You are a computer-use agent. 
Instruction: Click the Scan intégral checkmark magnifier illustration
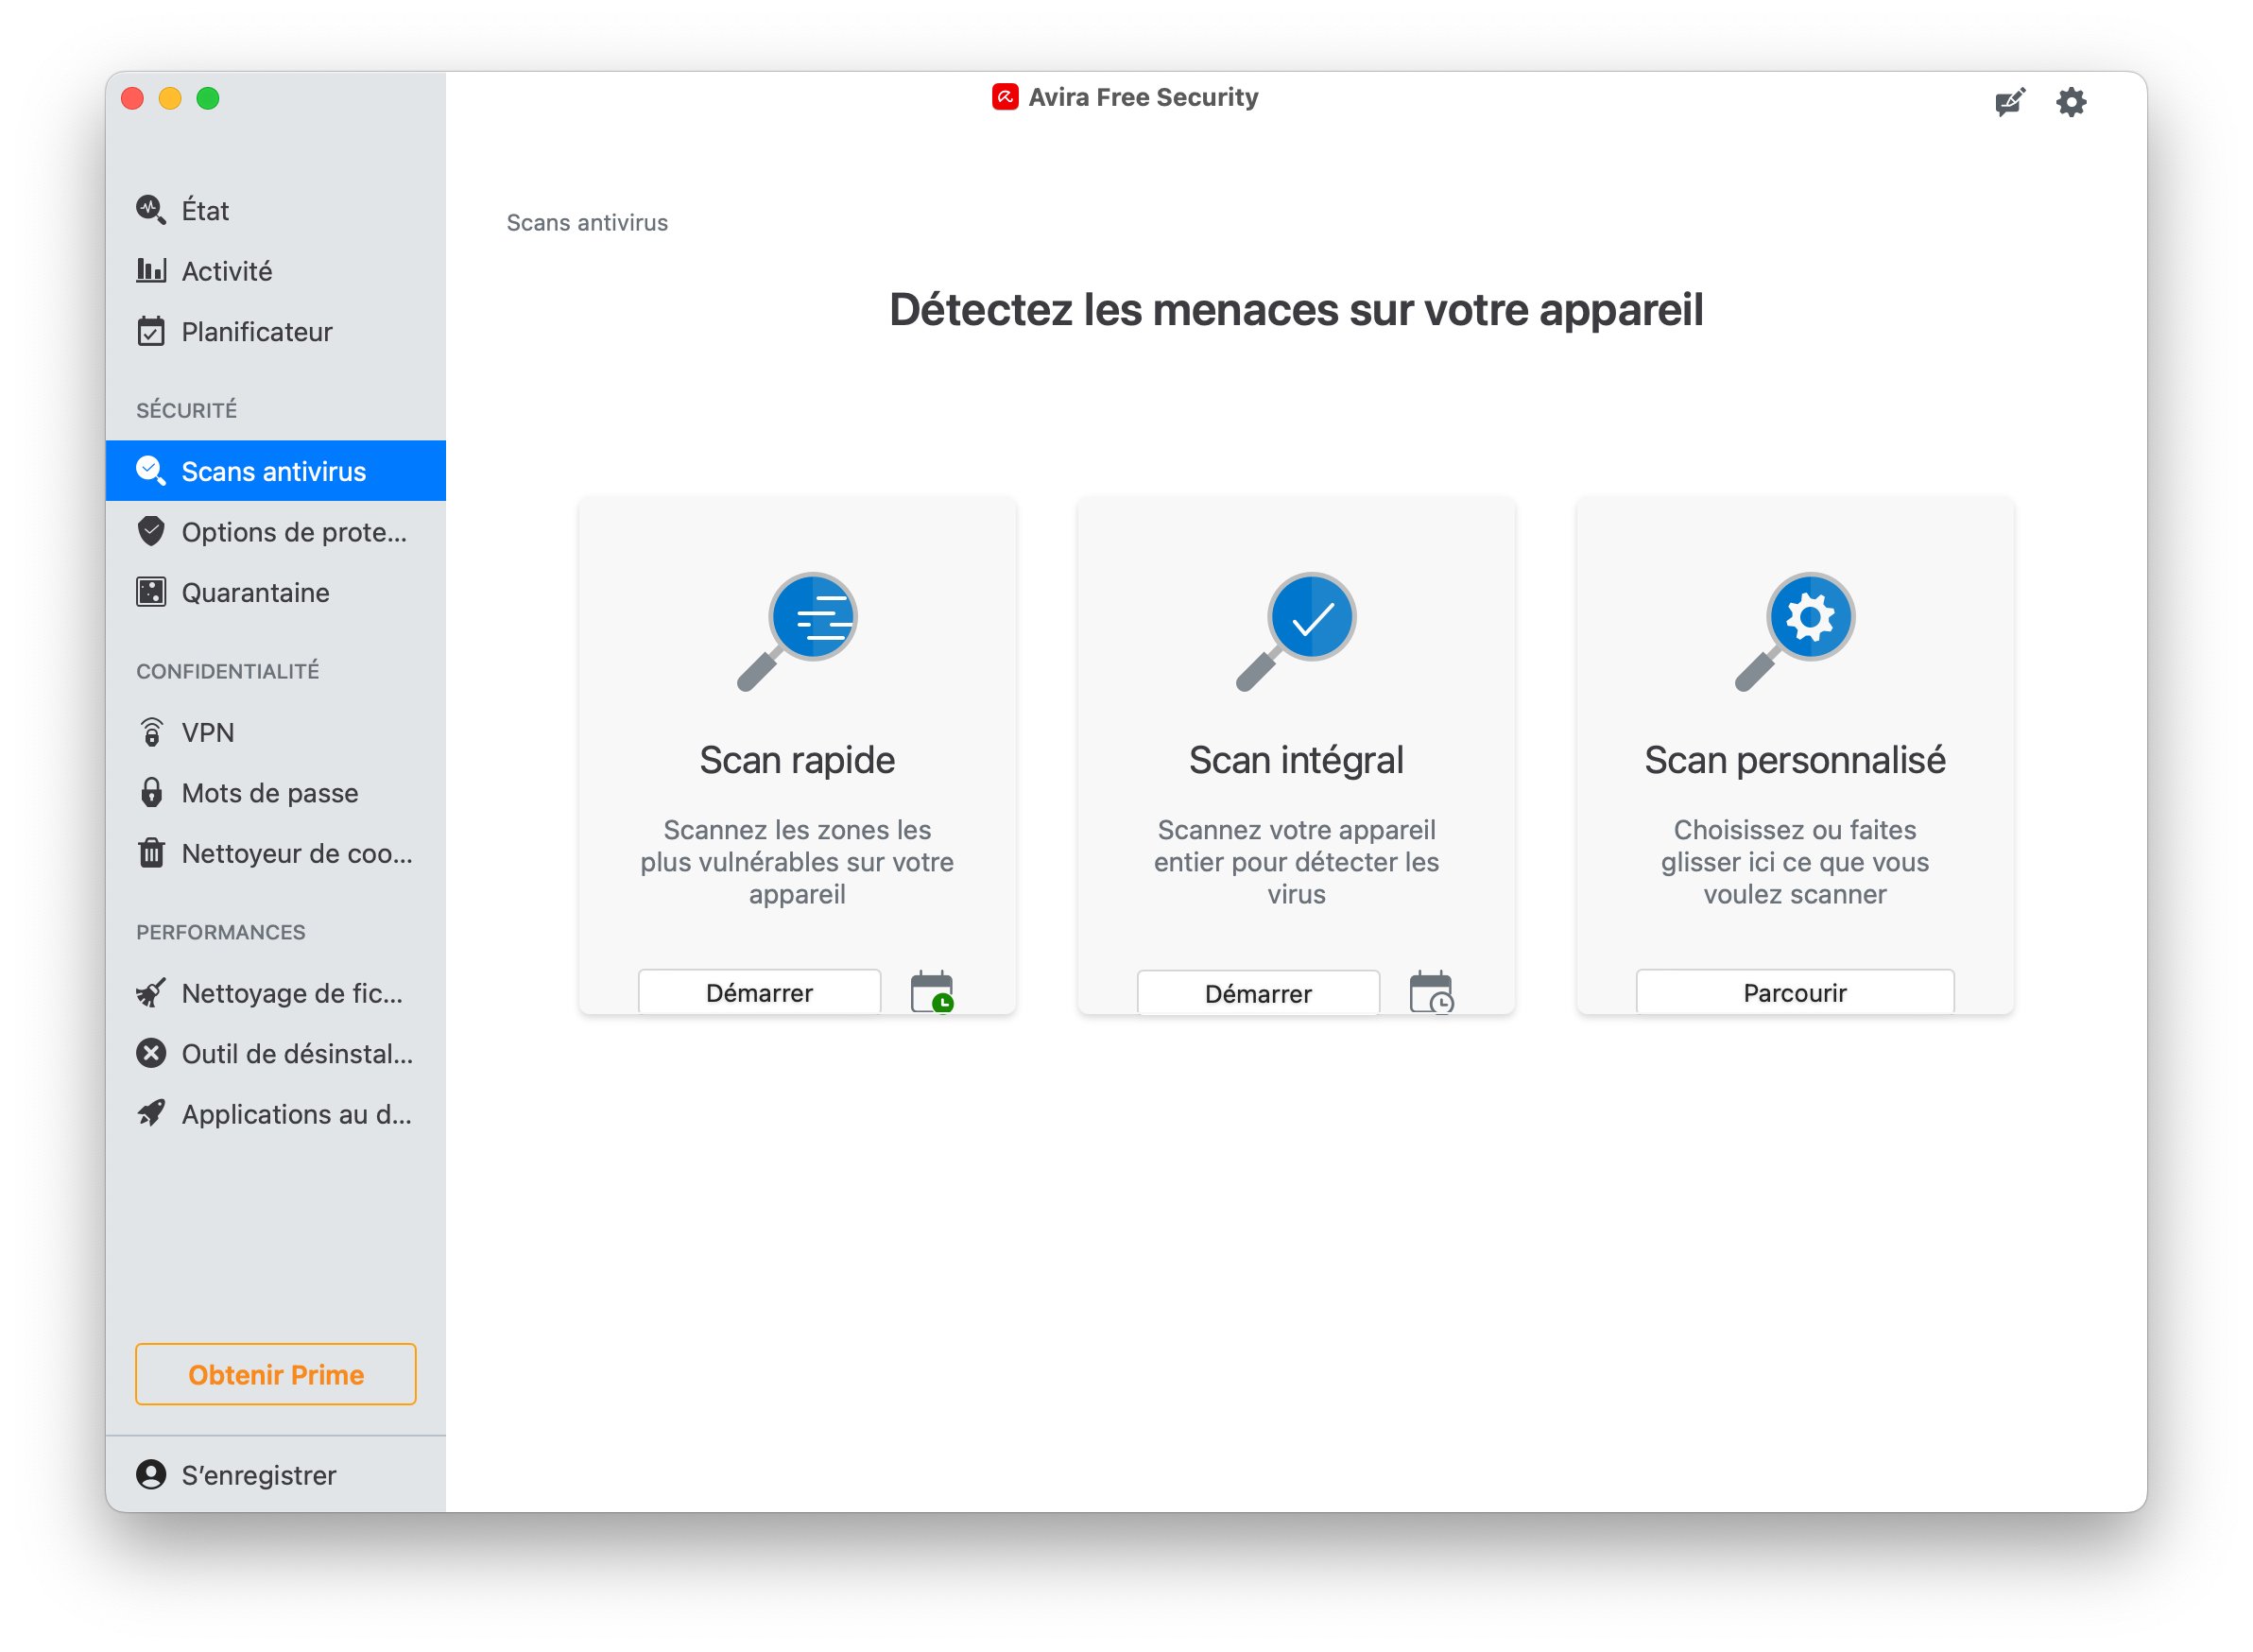(1296, 632)
